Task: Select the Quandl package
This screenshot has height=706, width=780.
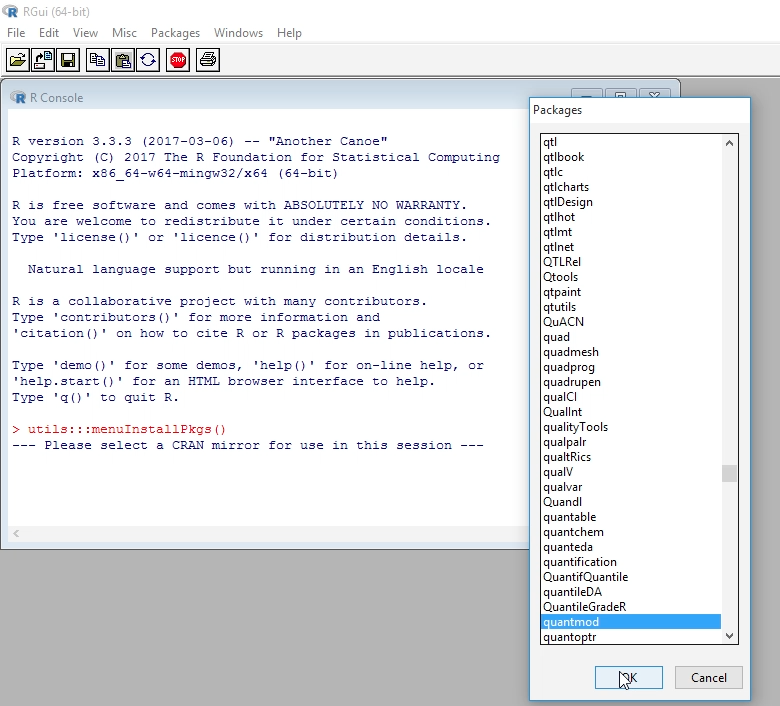Action: [630, 502]
